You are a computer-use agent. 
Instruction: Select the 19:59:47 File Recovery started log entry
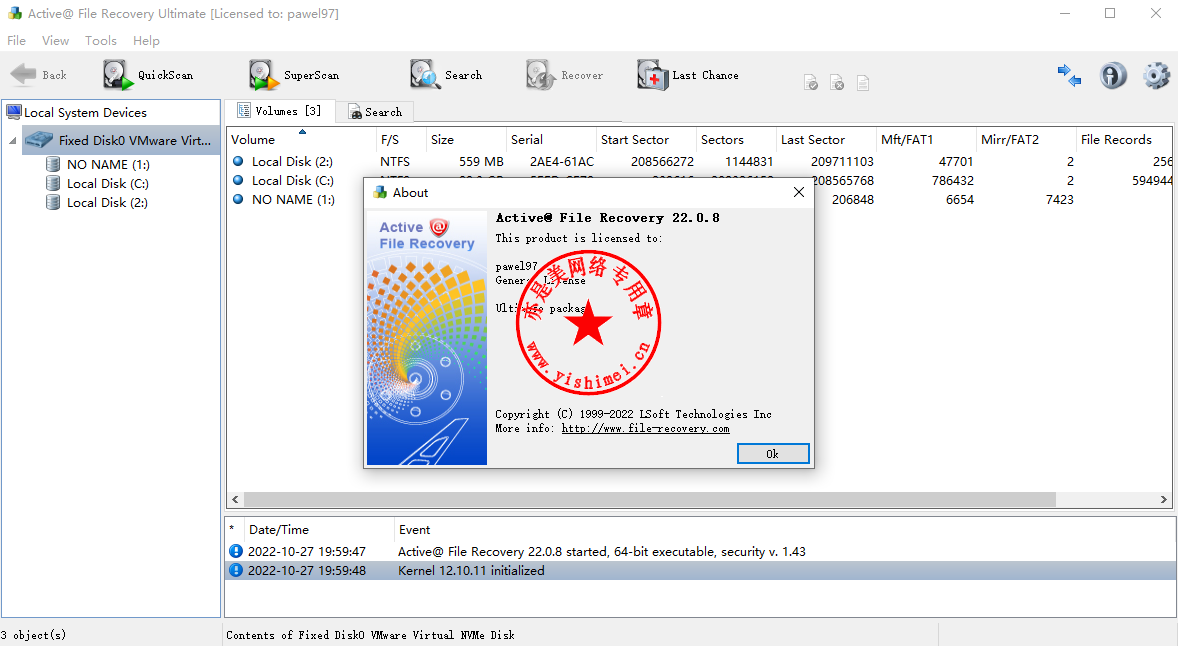point(701,551)
